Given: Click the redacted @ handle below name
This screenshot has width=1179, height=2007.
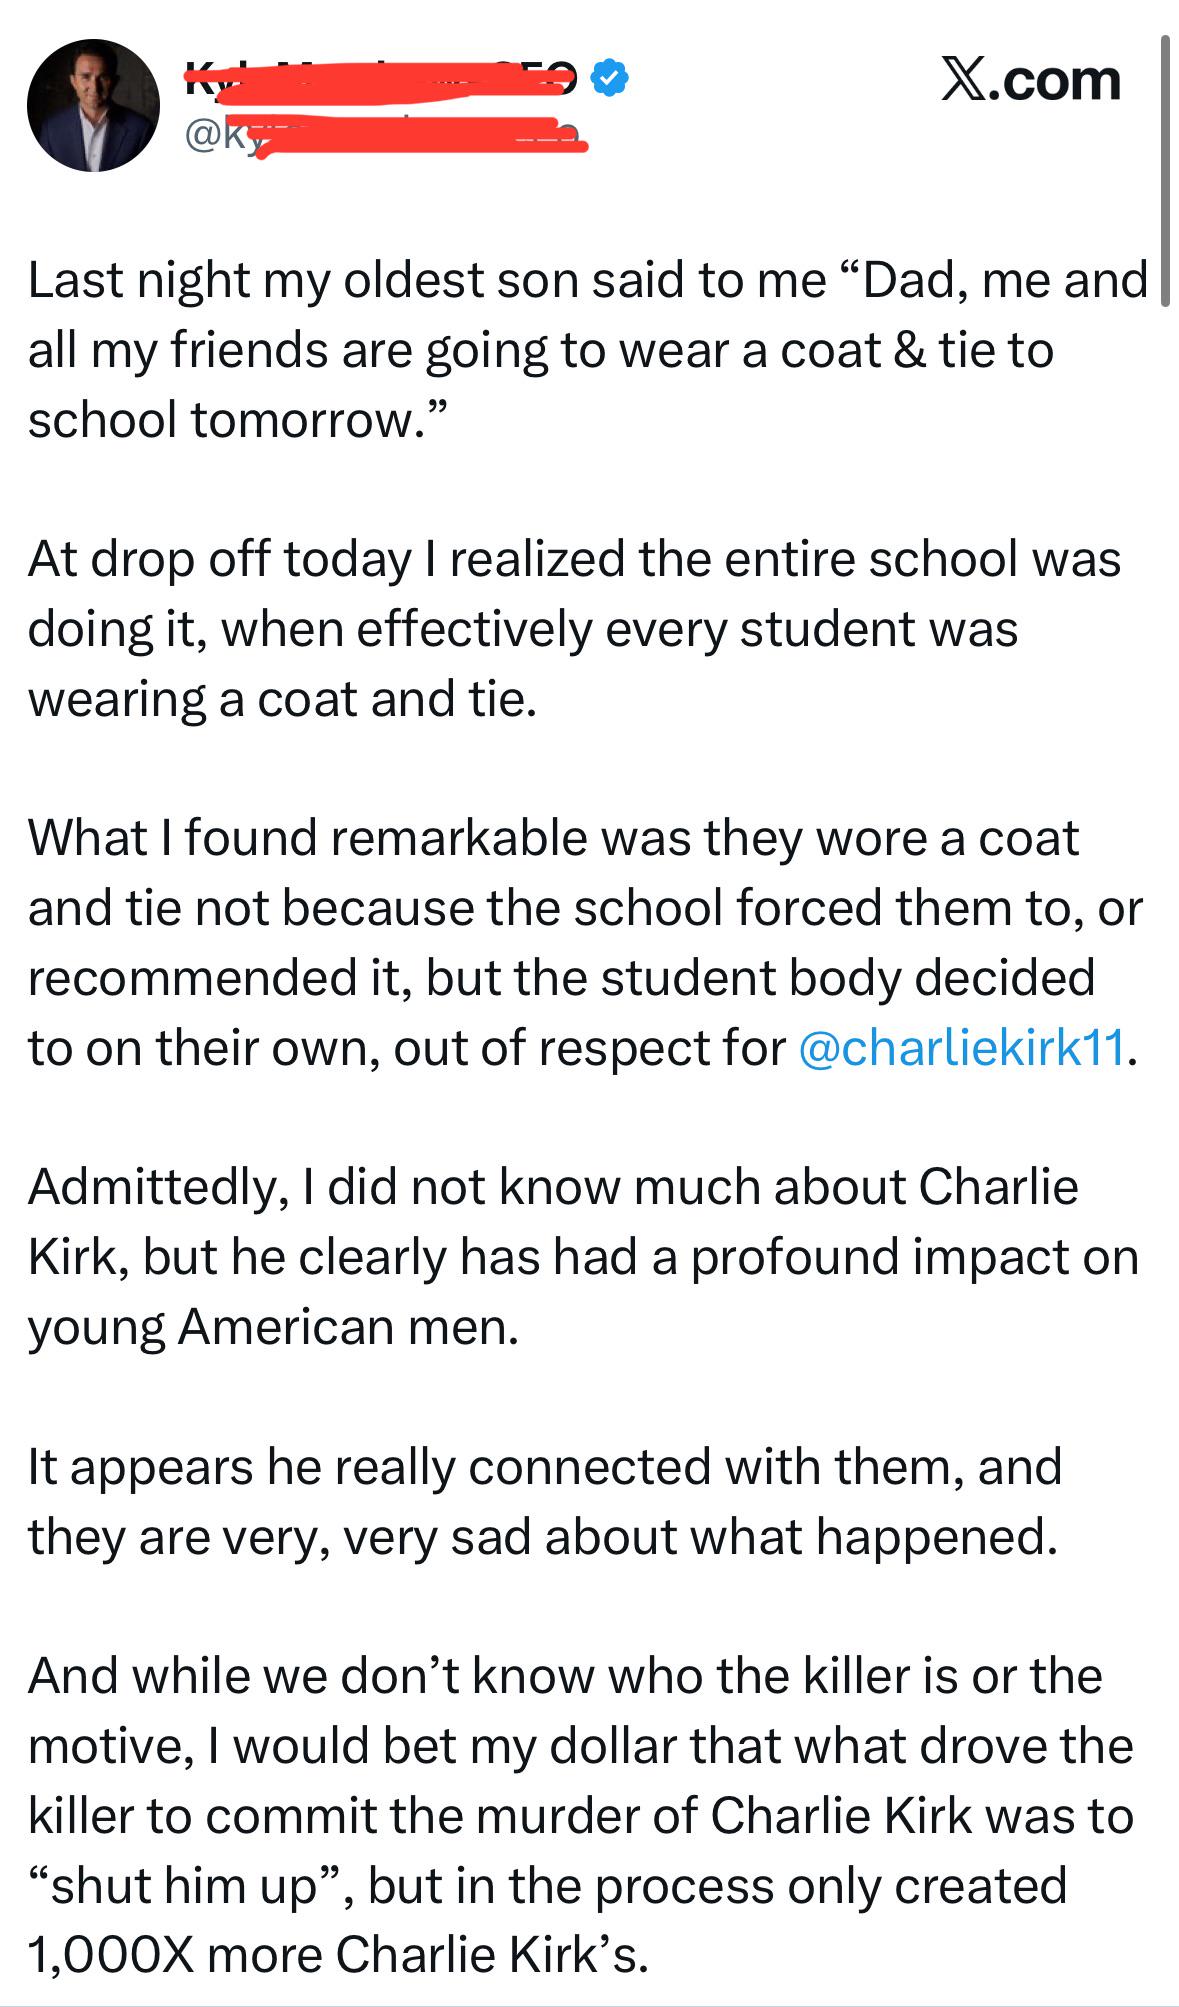Looking at the screenshot, I should (x=386, y=138).
